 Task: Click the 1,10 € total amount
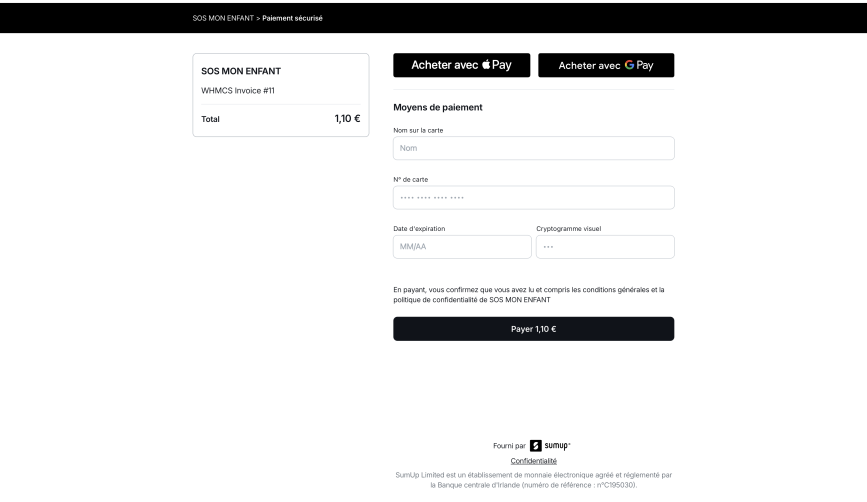[x=347, y=119]
